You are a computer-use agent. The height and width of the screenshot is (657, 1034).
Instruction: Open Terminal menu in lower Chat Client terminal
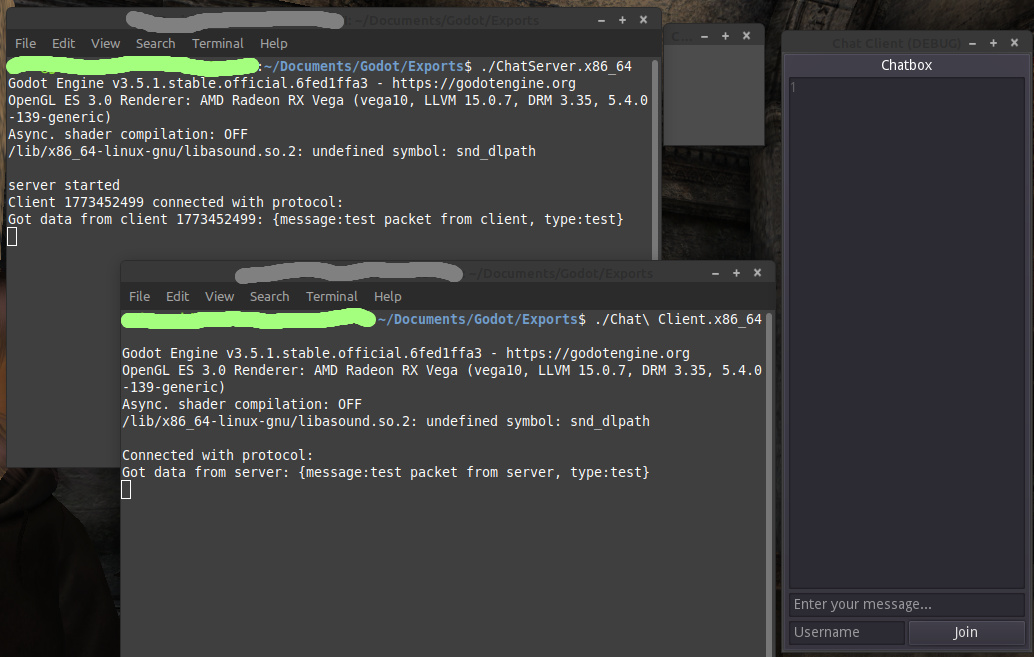332,296
